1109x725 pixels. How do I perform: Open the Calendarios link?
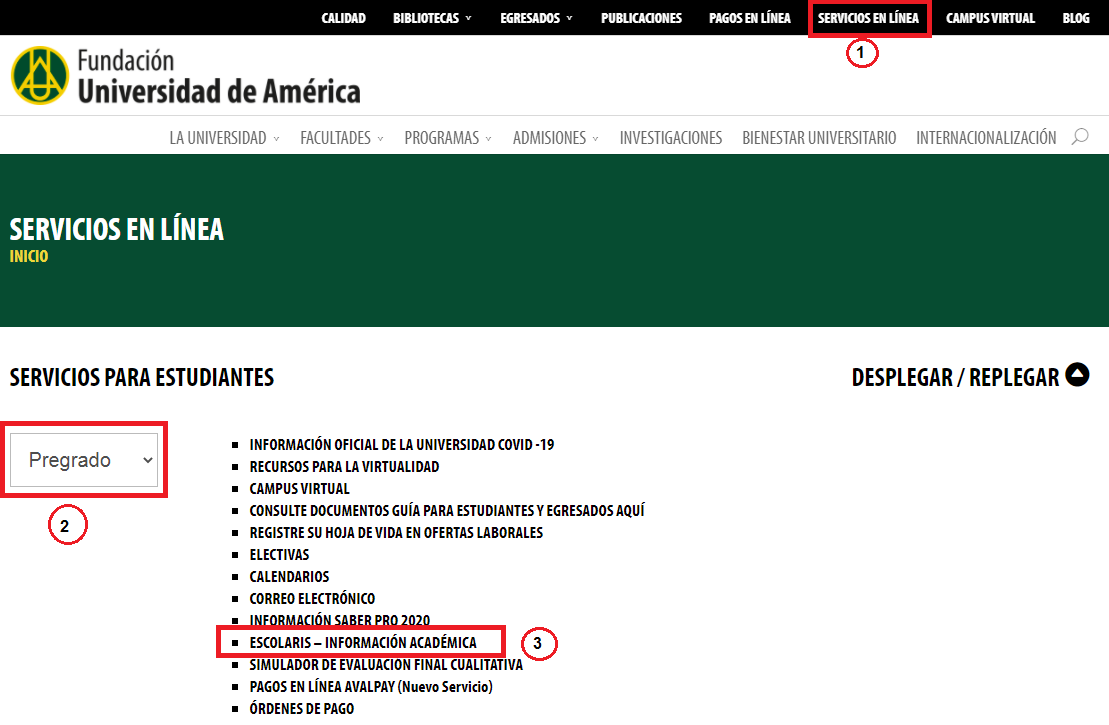pos(289,576)
